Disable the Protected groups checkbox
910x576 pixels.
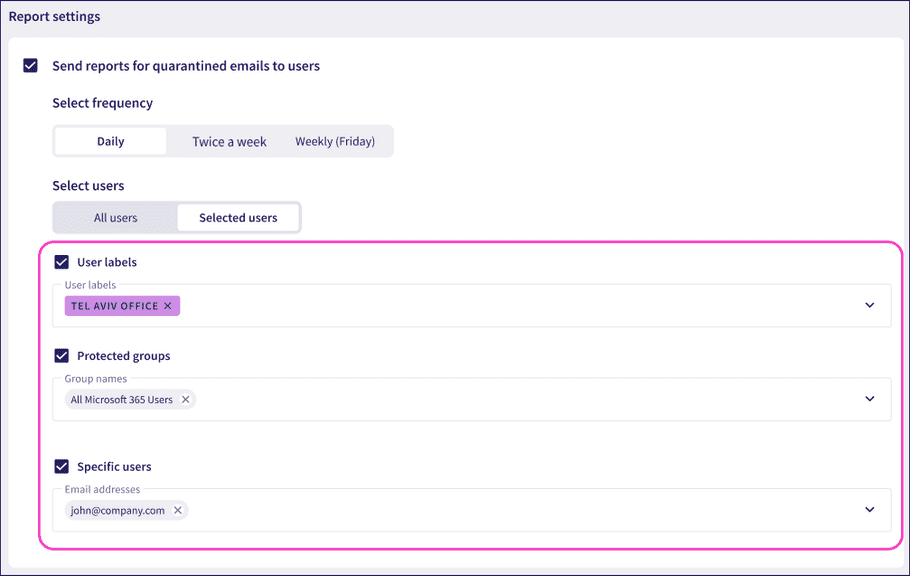61,355
